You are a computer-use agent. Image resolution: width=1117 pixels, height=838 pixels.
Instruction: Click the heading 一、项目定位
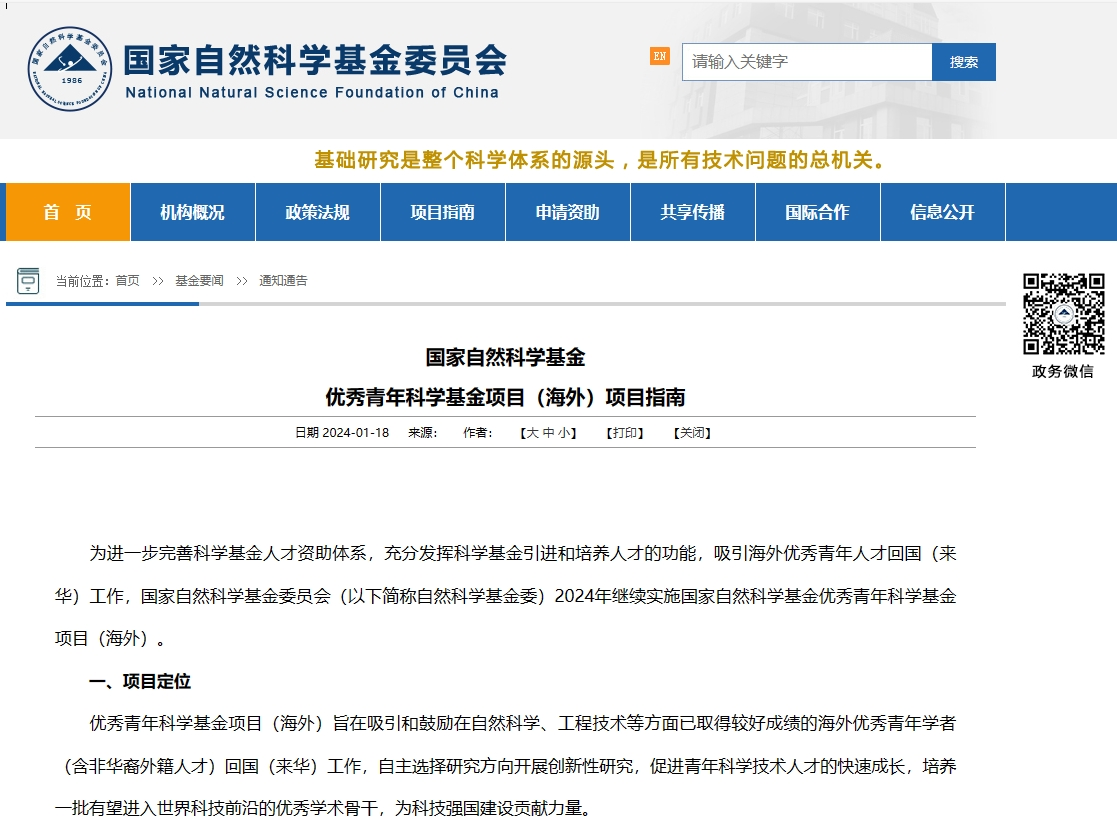tap(140, 681)
